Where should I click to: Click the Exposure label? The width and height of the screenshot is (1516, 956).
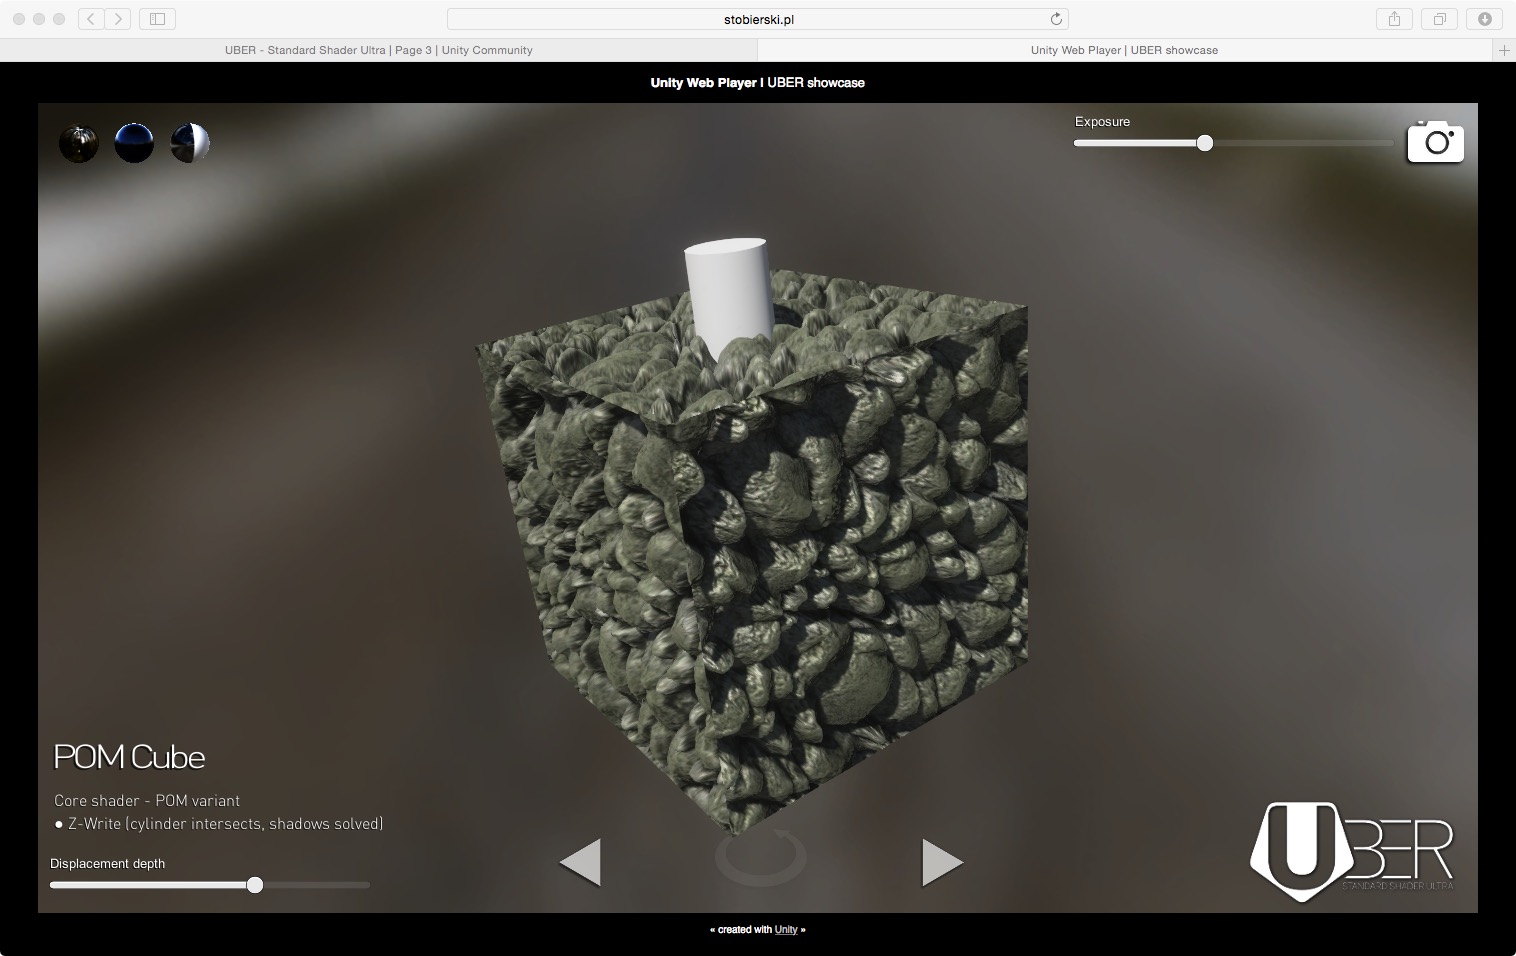[x=1102, y=122]
